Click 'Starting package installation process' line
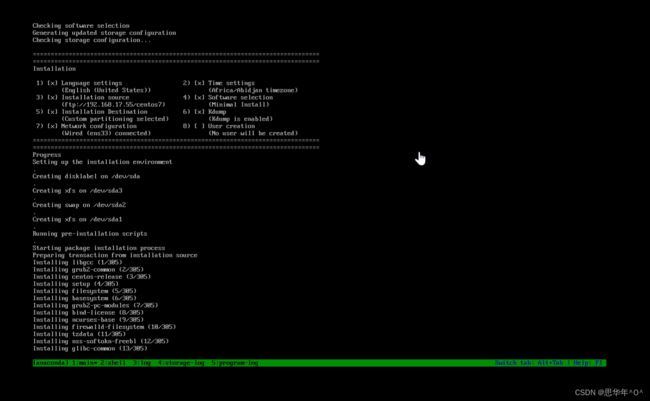The image size is (650, 401). point(99,248)
